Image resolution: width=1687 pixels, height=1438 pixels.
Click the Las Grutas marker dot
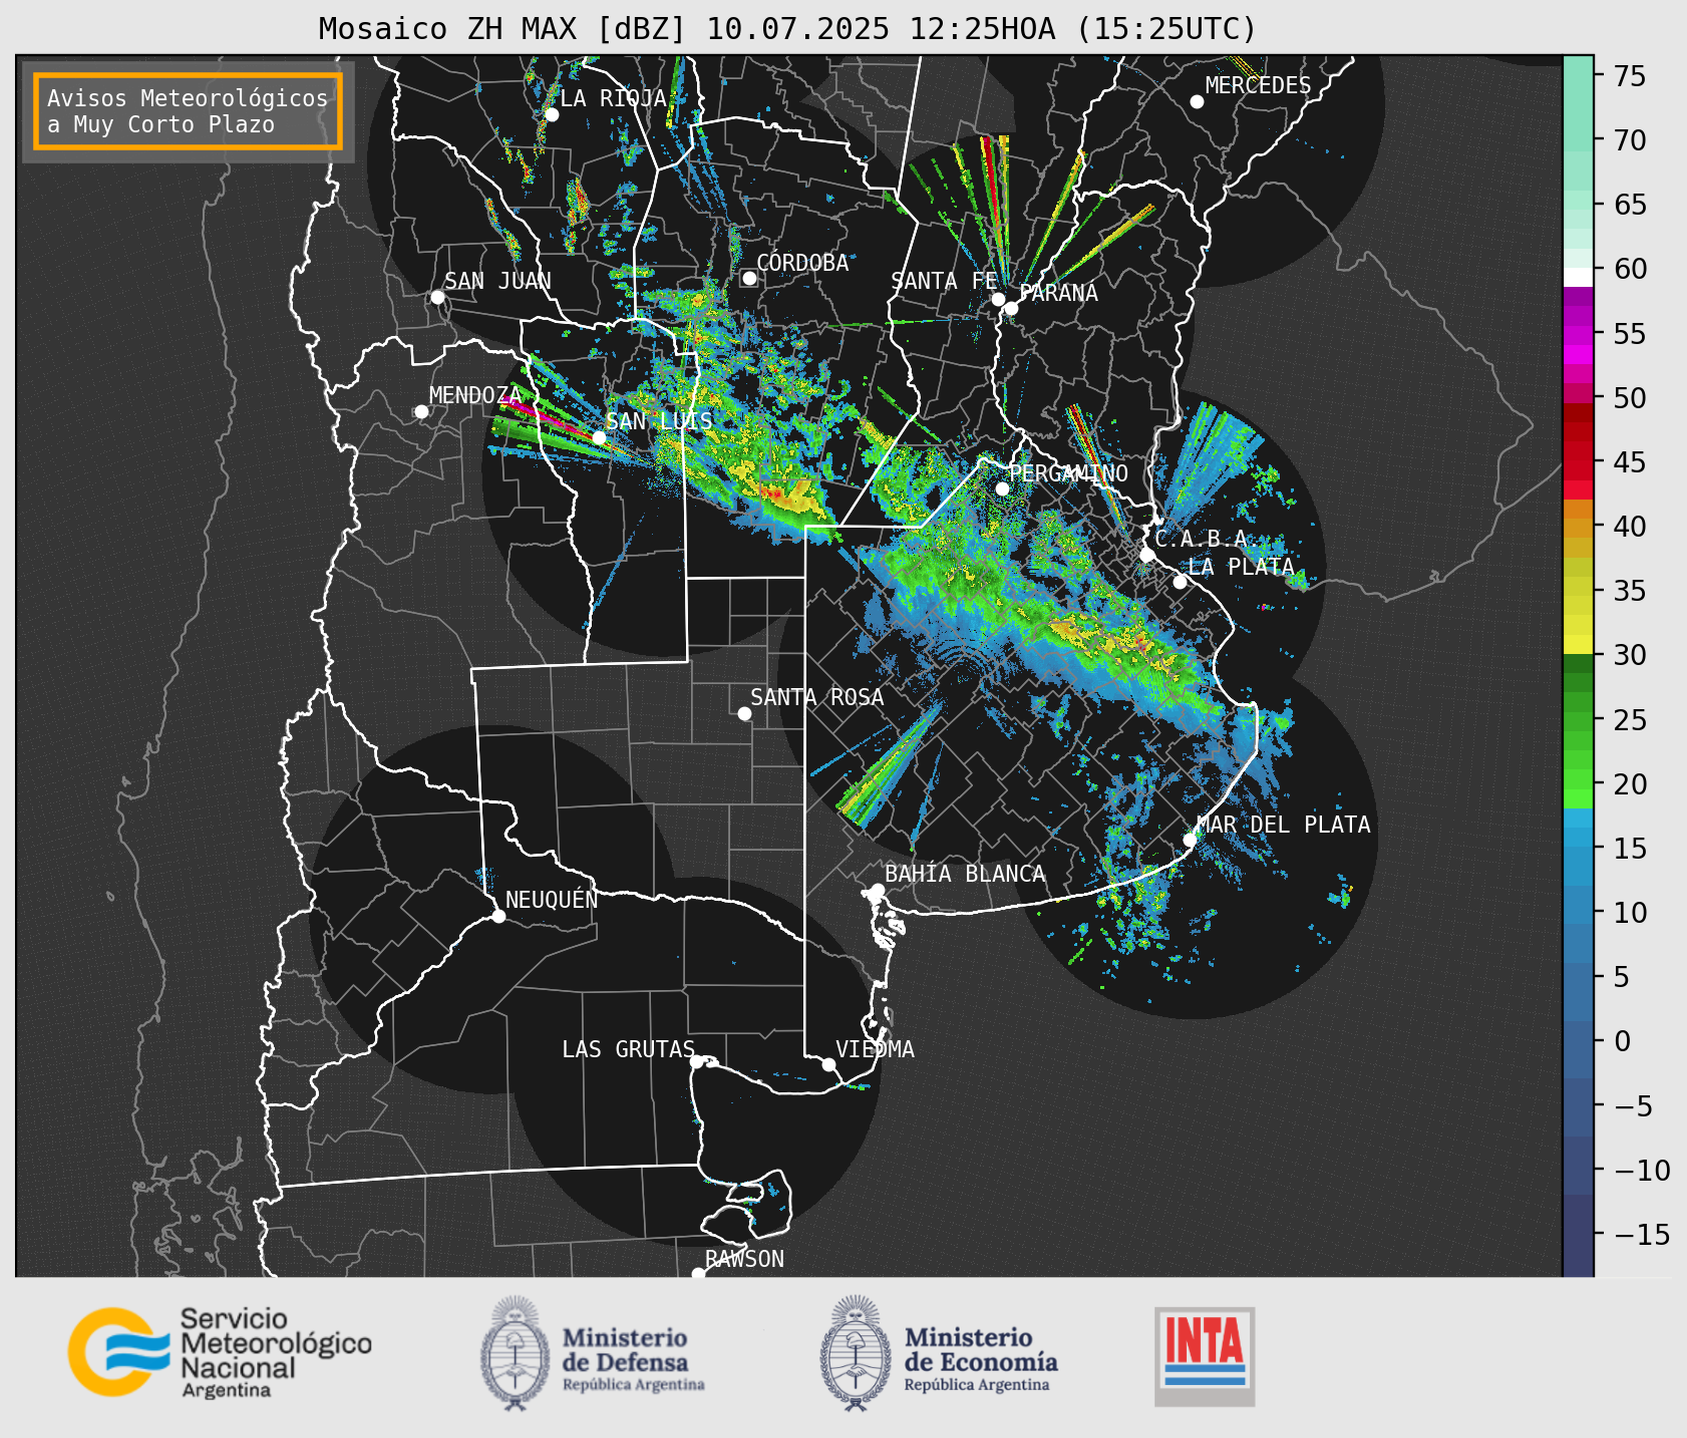pos(697,1062)
